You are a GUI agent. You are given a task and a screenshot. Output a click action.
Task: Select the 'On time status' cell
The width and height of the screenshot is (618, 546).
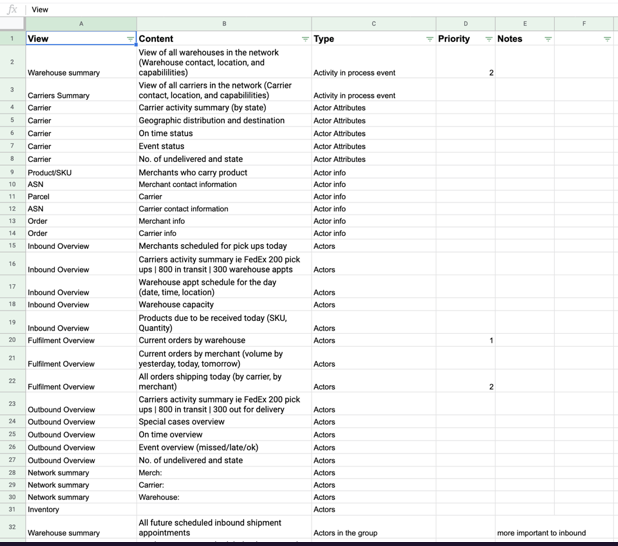pyautogui.click(x=224, y=133)
